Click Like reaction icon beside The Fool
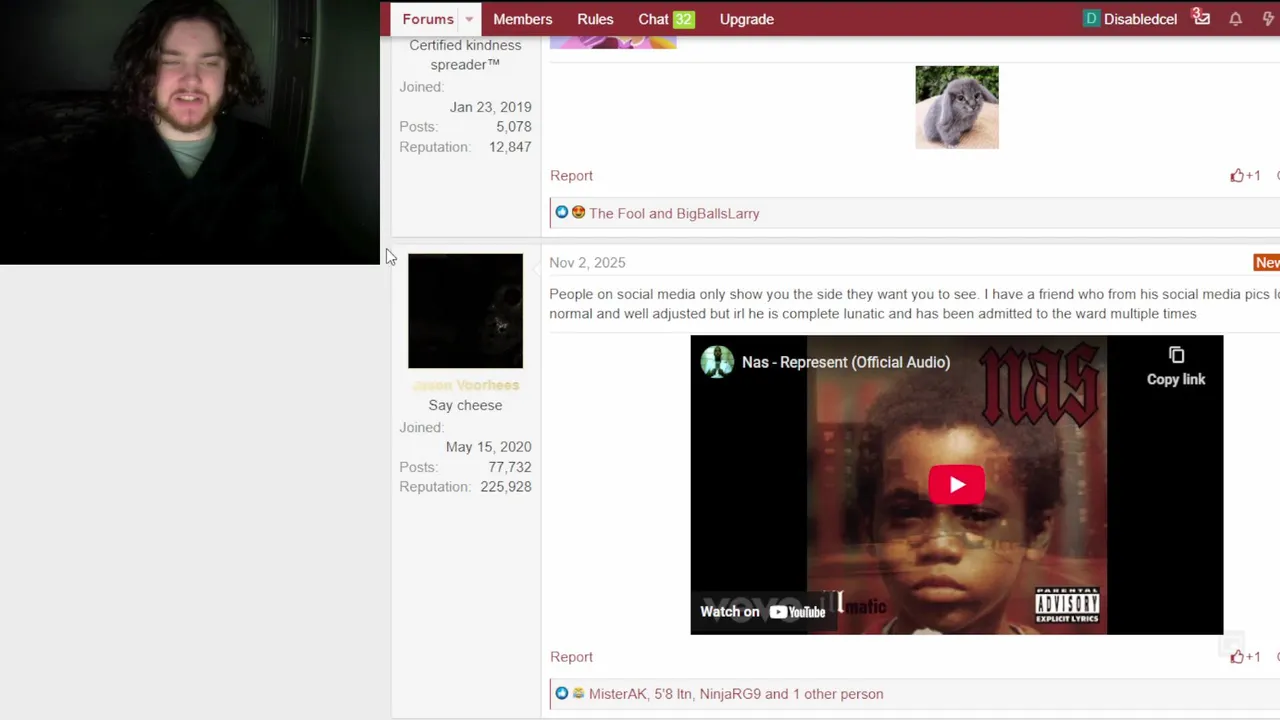 coord(561,213)
